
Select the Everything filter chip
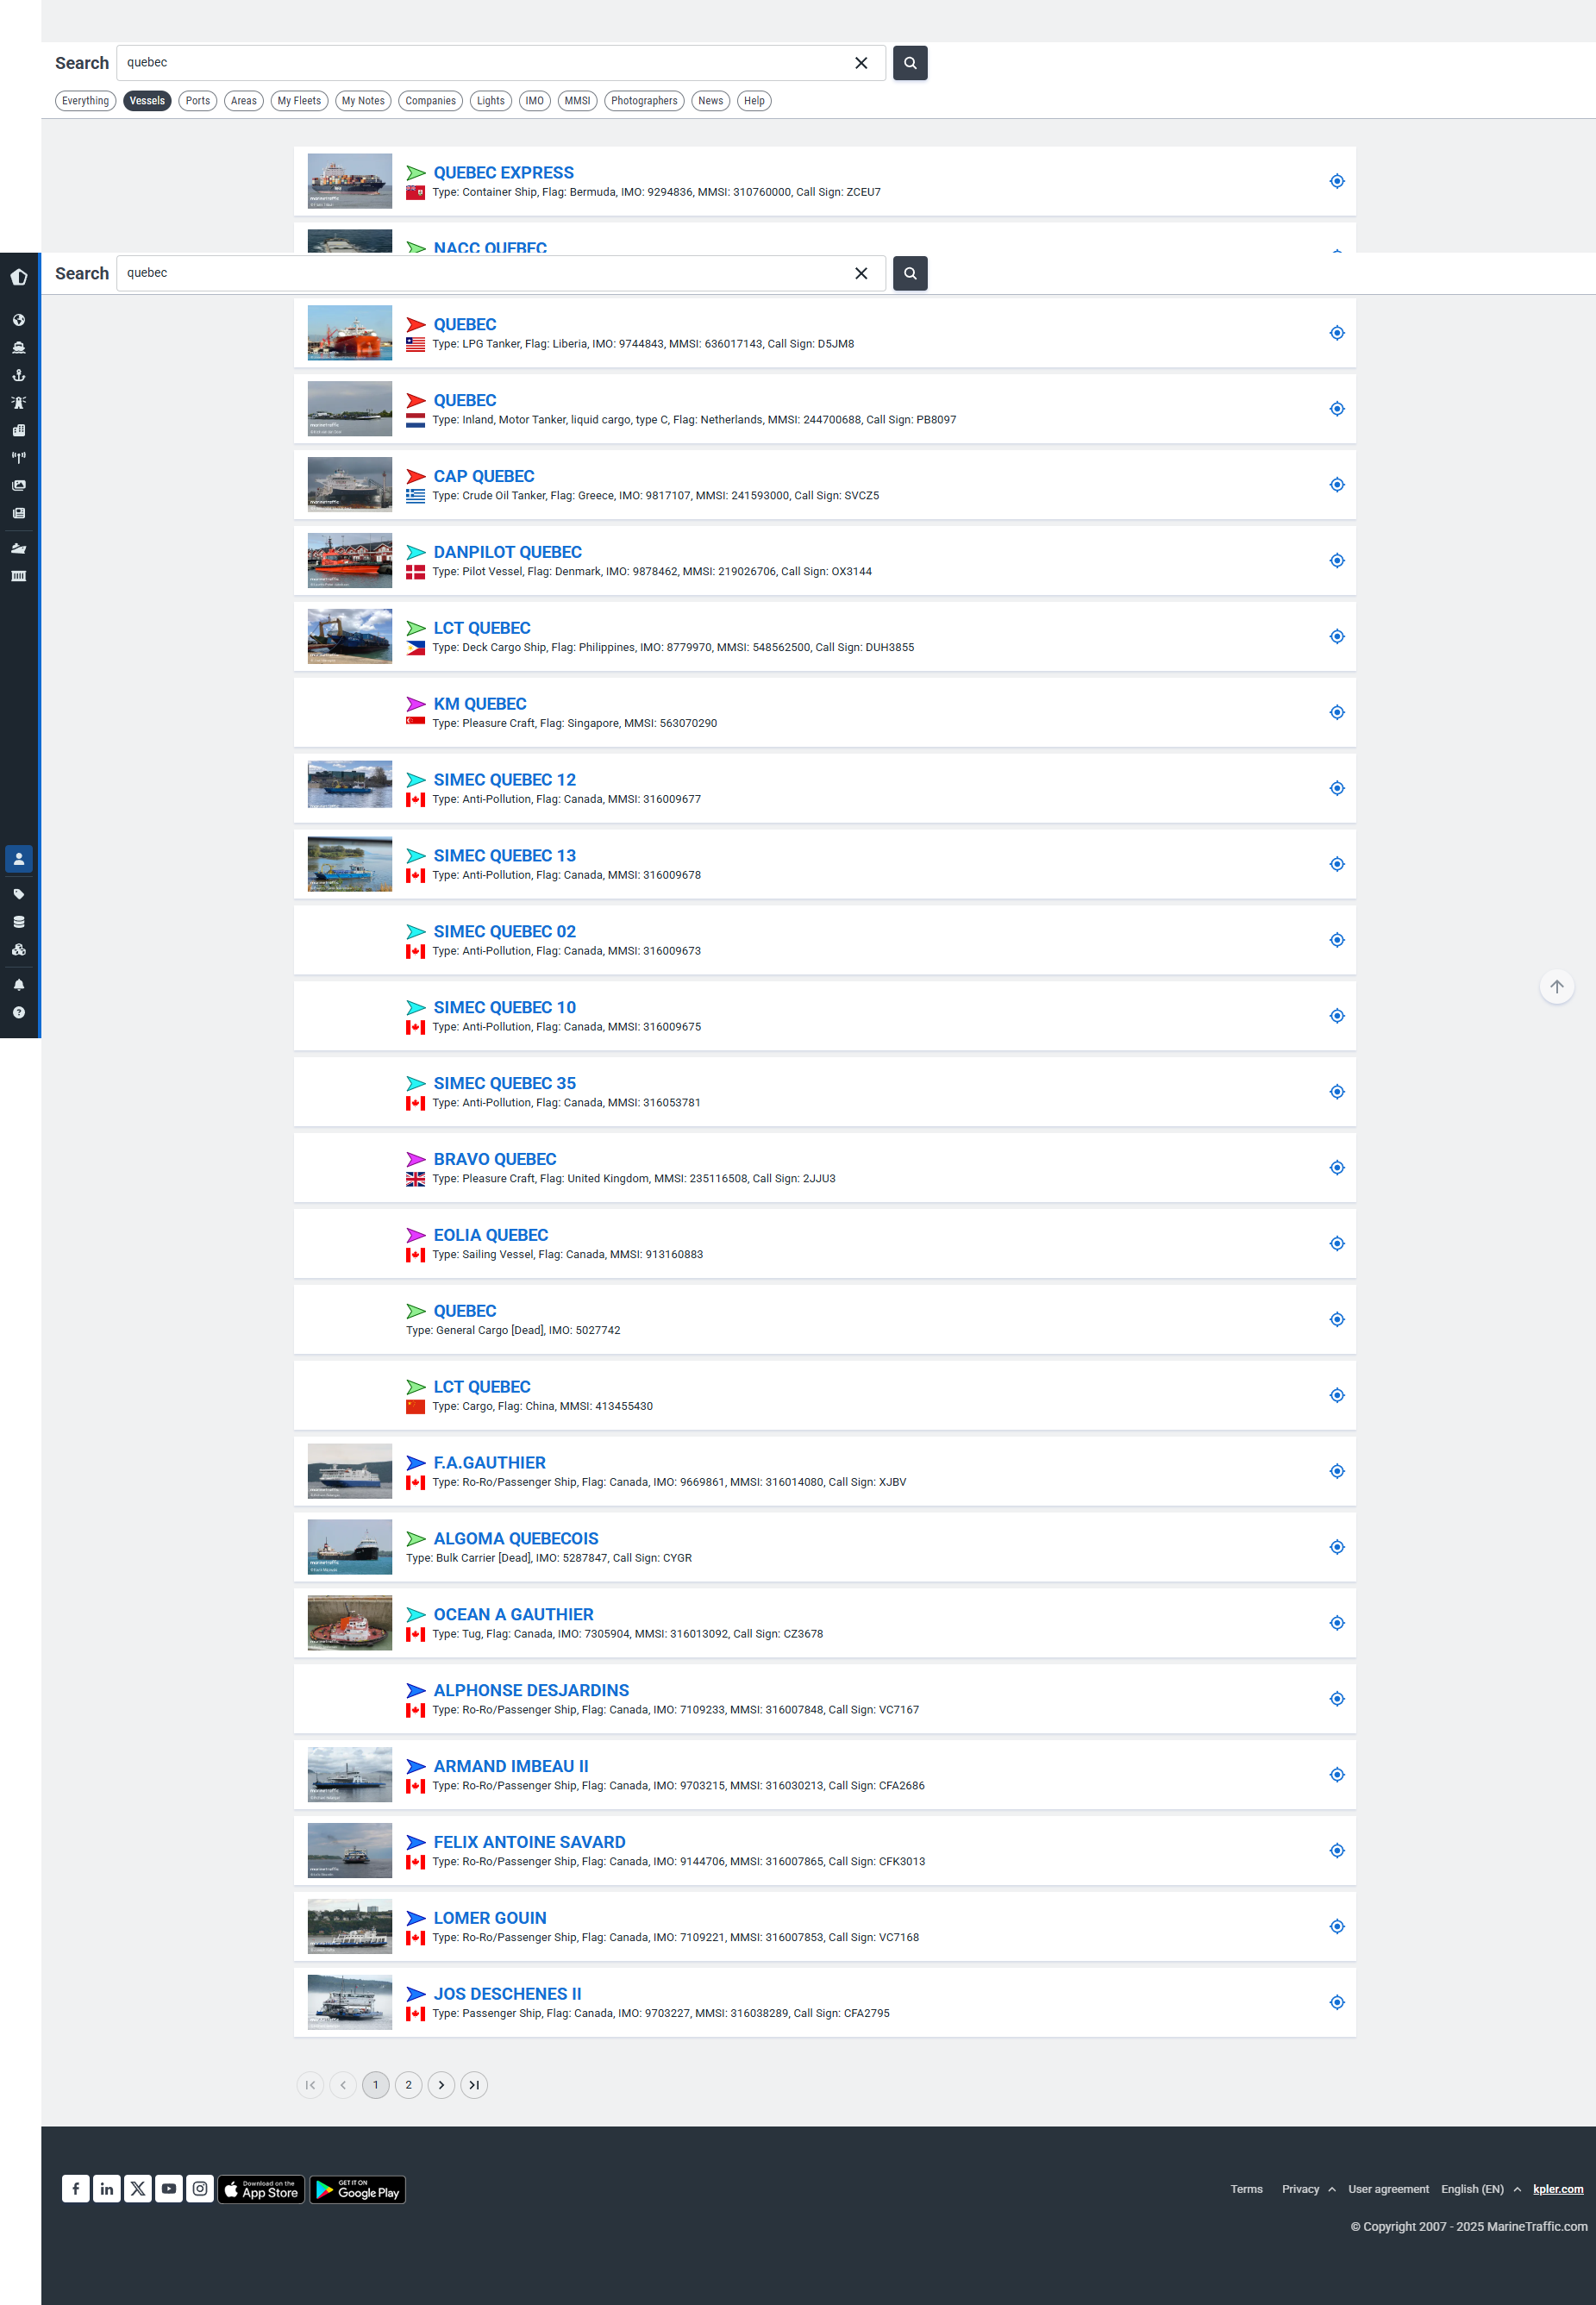[85, 101]
